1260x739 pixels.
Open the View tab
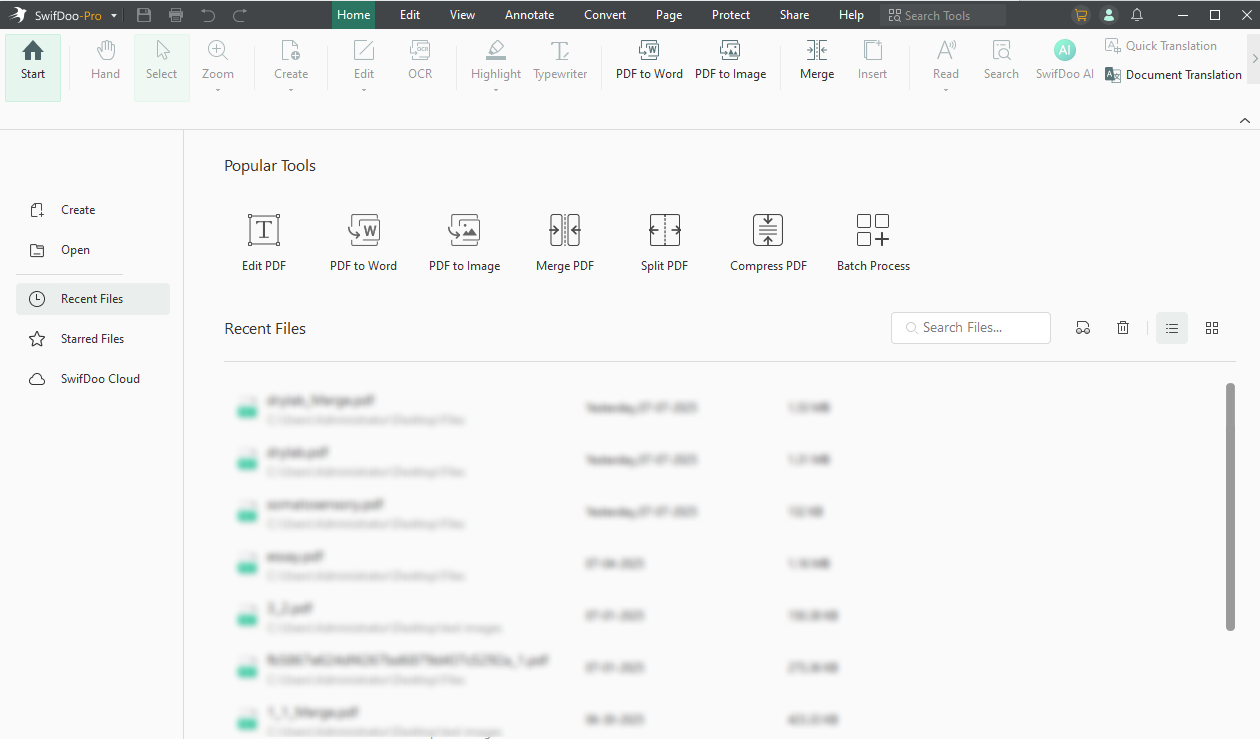click(x=463, y=15)
